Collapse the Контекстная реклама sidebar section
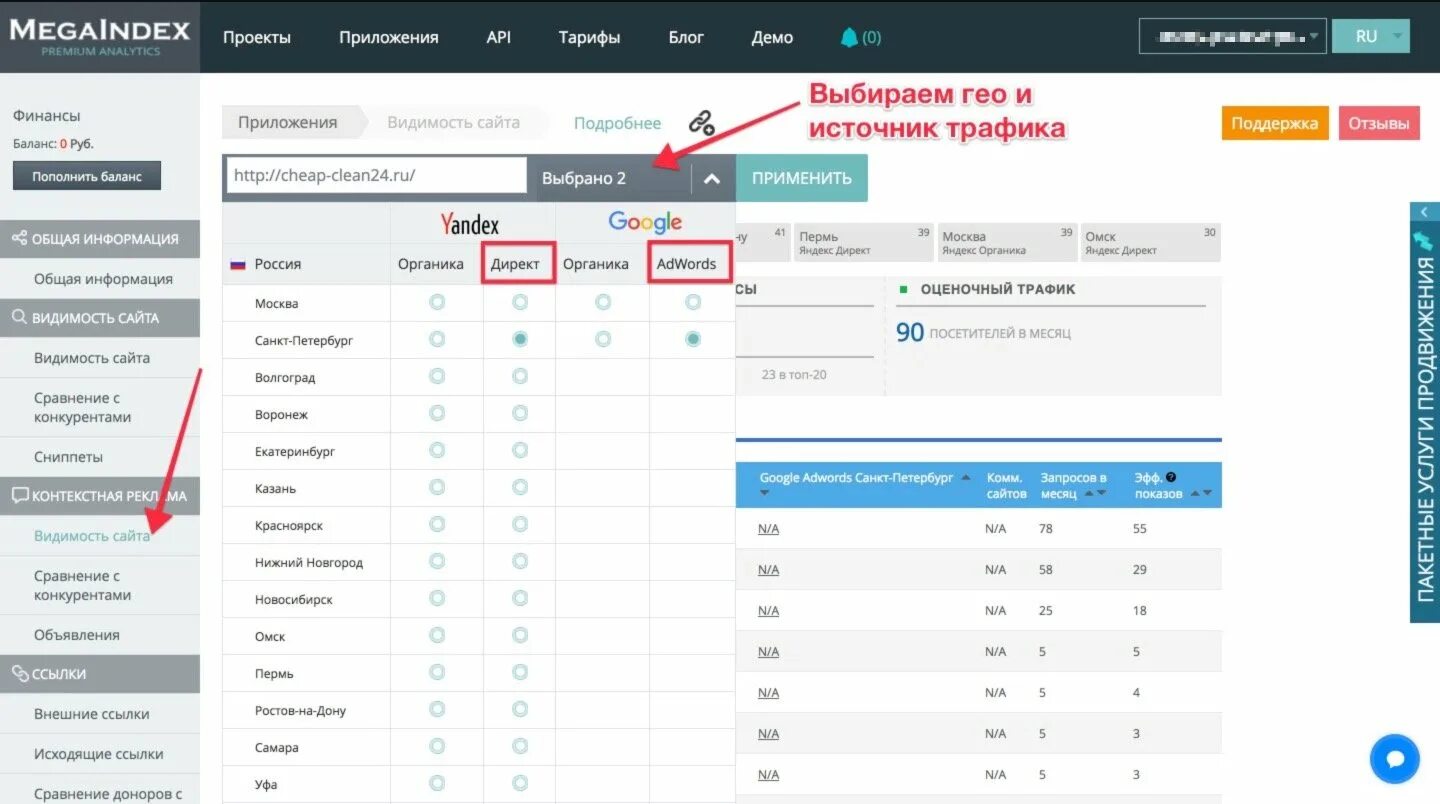1440x804 pixels. point(100,496)
